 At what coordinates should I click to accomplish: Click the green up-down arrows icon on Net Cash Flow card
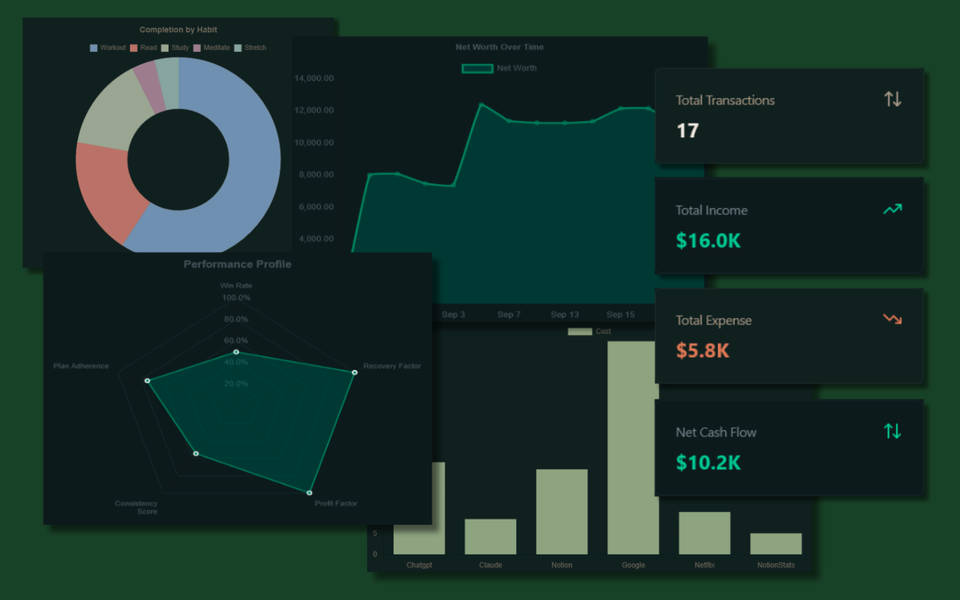893,431
